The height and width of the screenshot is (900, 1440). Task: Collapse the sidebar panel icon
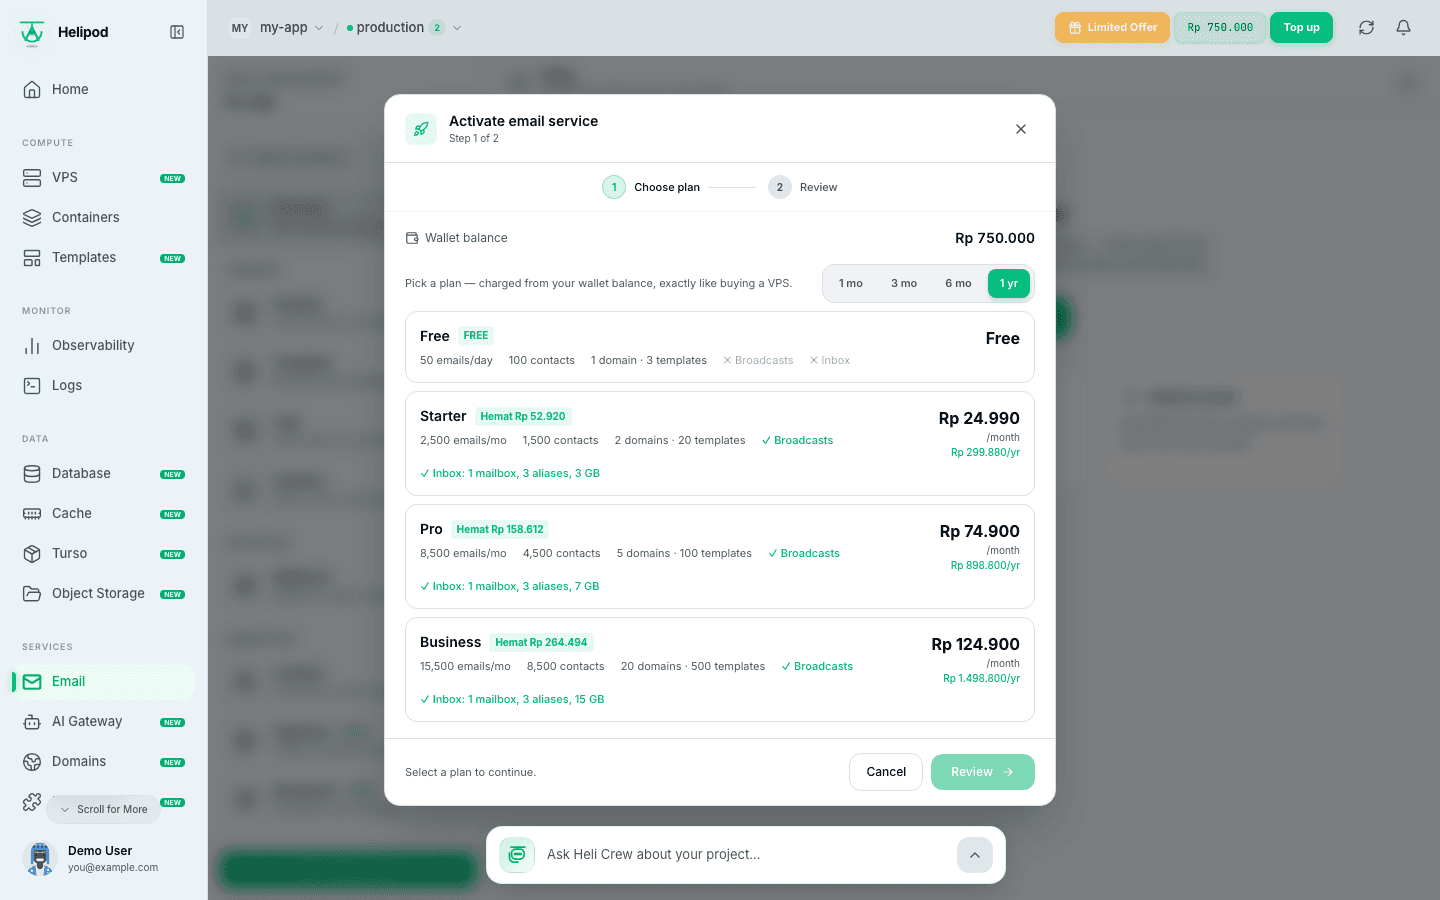177,32
